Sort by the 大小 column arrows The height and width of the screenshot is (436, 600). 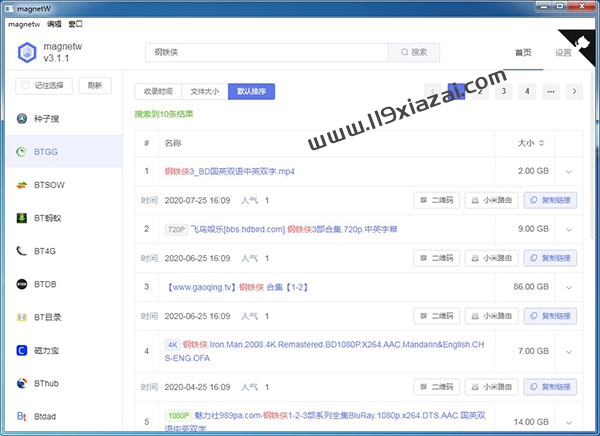tap(541, 143)
